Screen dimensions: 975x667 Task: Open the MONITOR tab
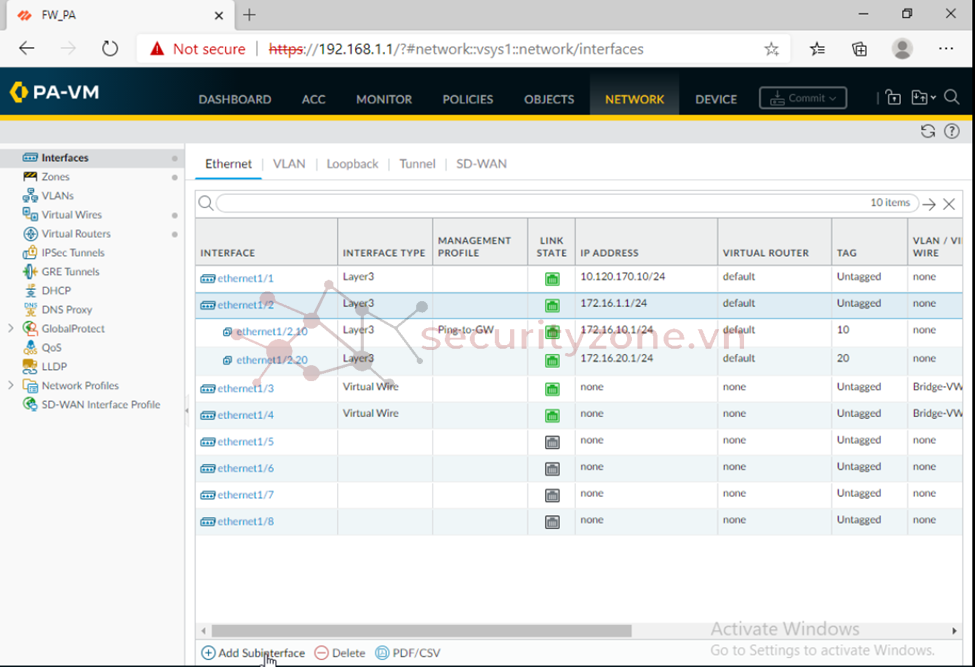pos(384,99)
